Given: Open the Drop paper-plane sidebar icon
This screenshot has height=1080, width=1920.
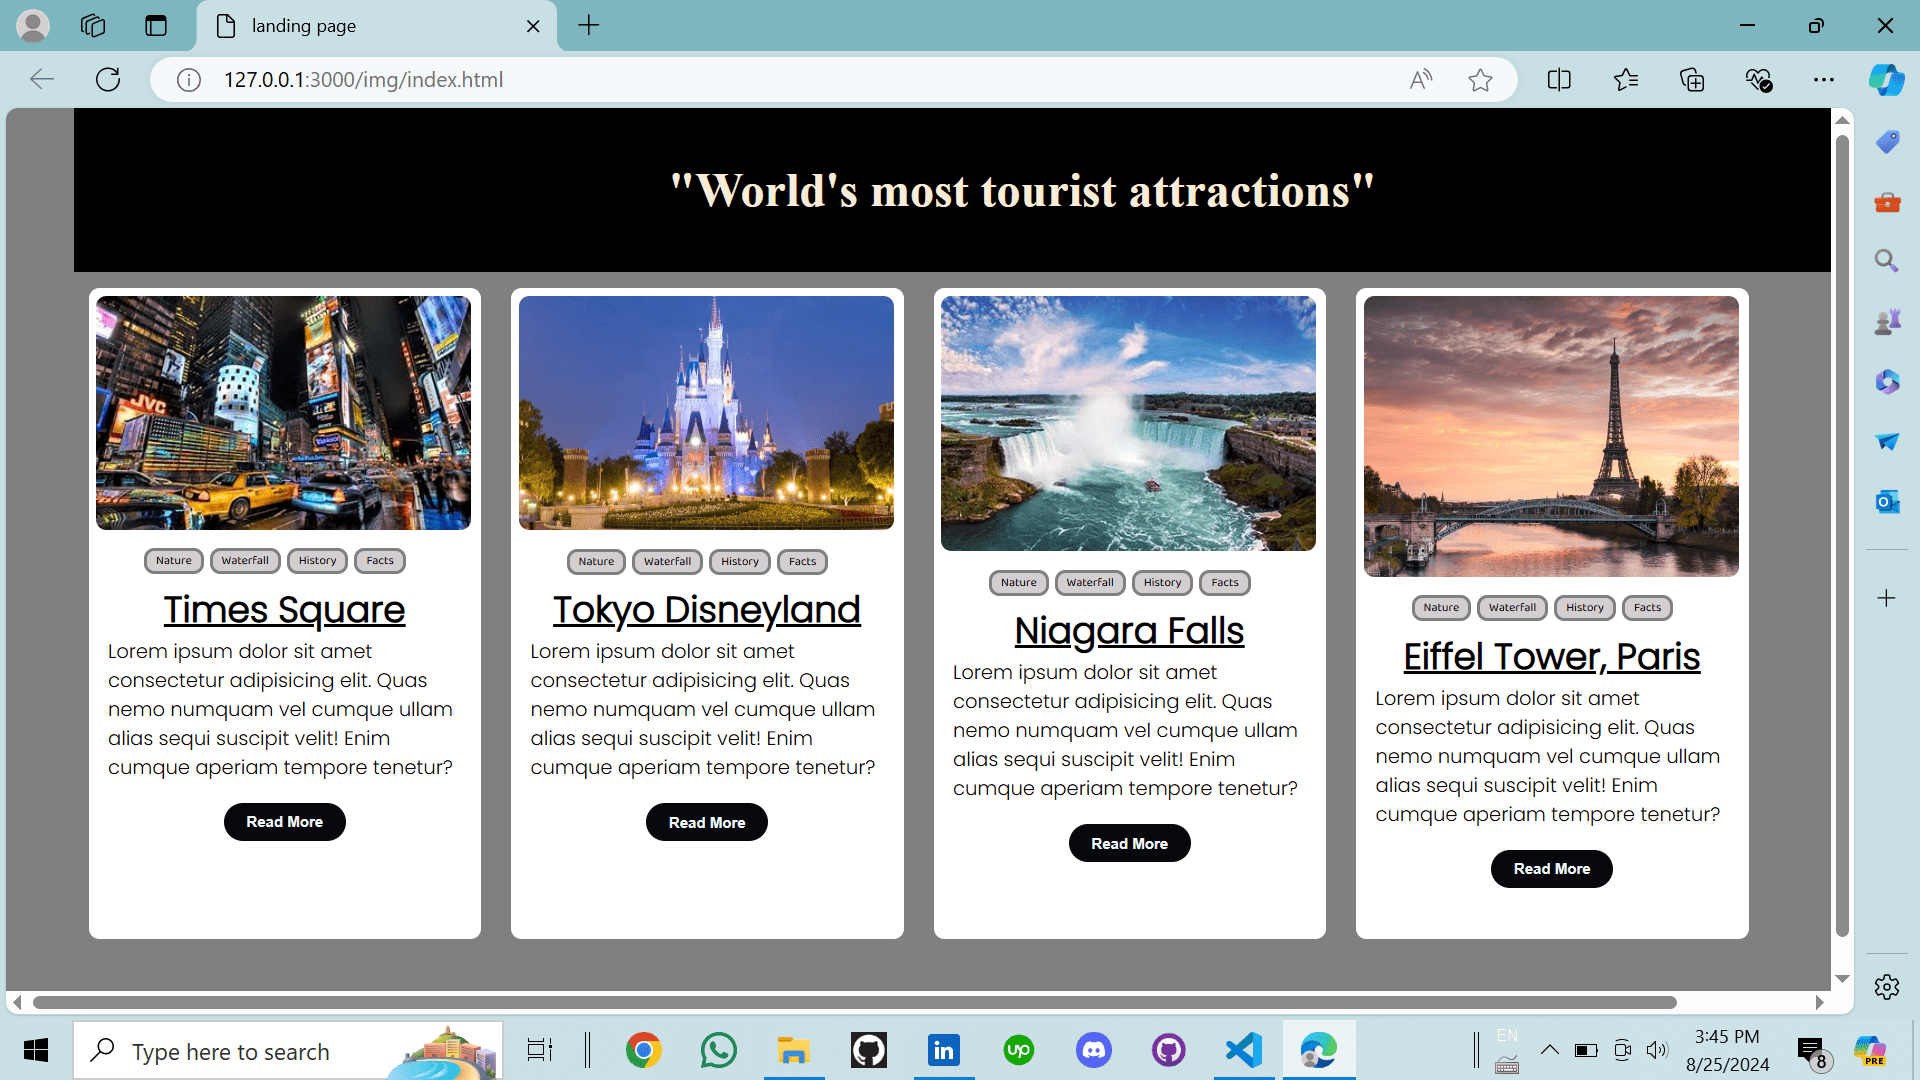Looking at the screenshot, I should (x=1887, y=441).
